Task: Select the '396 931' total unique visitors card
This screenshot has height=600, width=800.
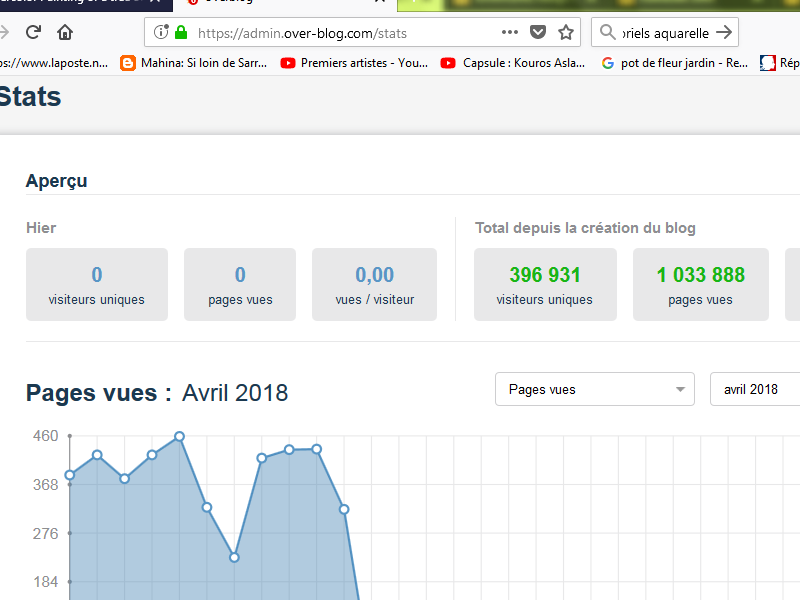Action: (545, 284)
